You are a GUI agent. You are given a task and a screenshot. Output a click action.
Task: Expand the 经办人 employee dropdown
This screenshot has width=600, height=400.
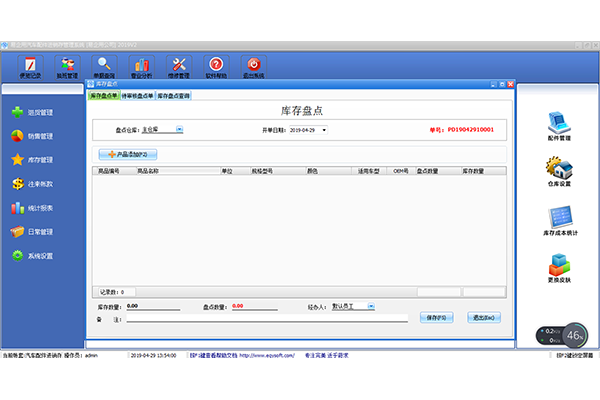click(371, 306)
